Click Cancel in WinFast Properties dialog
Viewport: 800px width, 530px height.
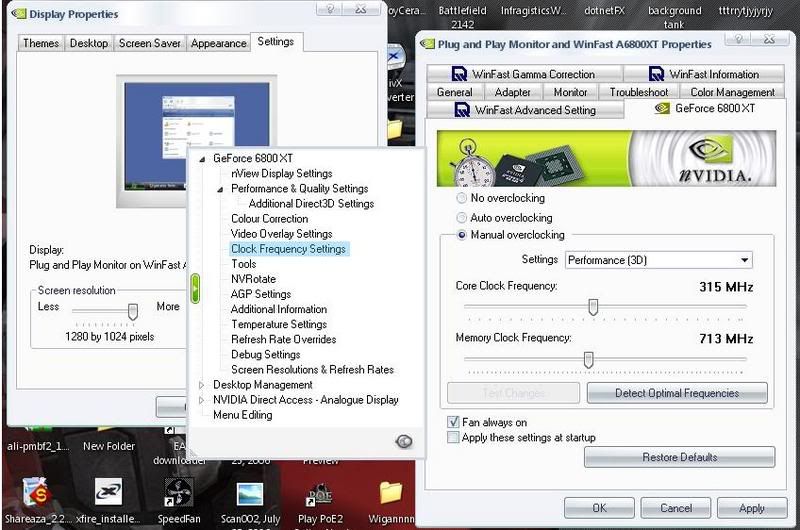click(676, 508)
